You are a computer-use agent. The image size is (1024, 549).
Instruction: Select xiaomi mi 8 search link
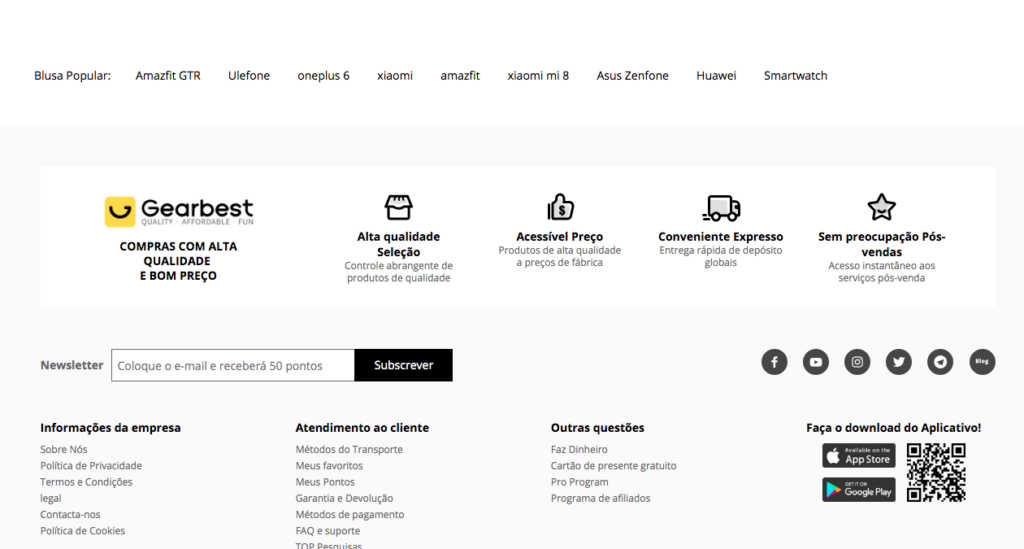538,76
